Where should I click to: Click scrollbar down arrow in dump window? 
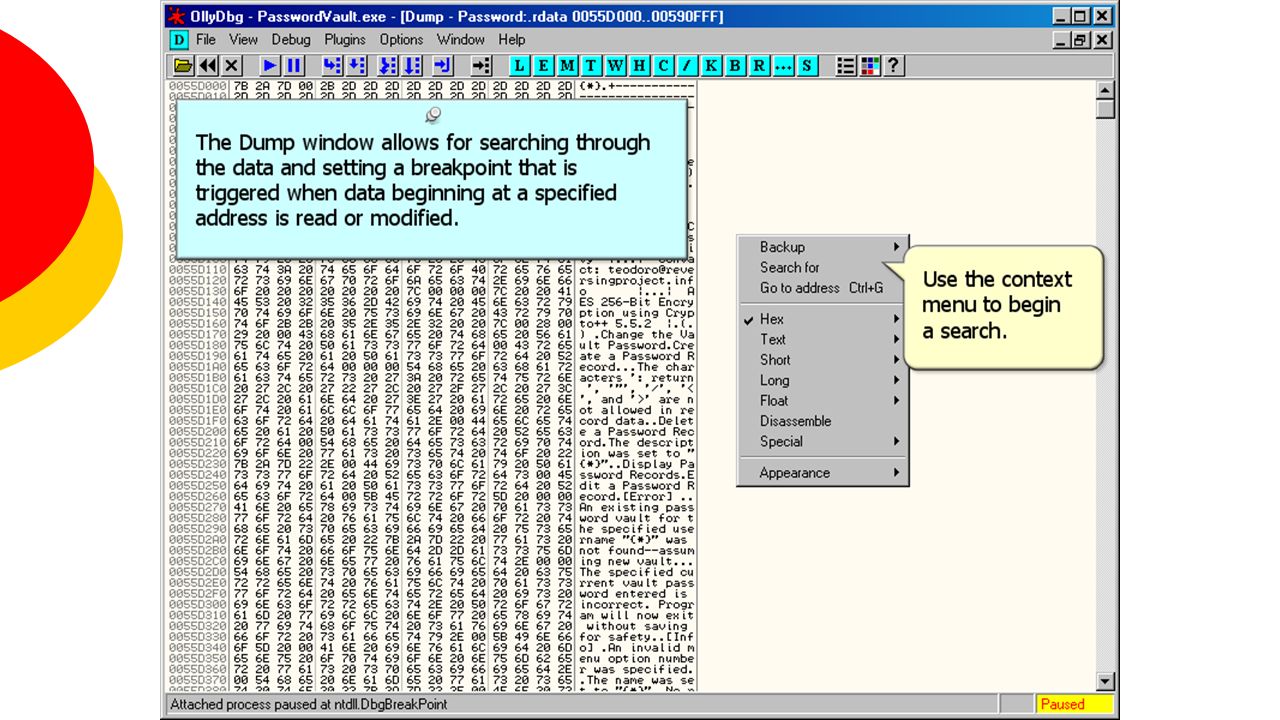click(x=1105, y=682)
